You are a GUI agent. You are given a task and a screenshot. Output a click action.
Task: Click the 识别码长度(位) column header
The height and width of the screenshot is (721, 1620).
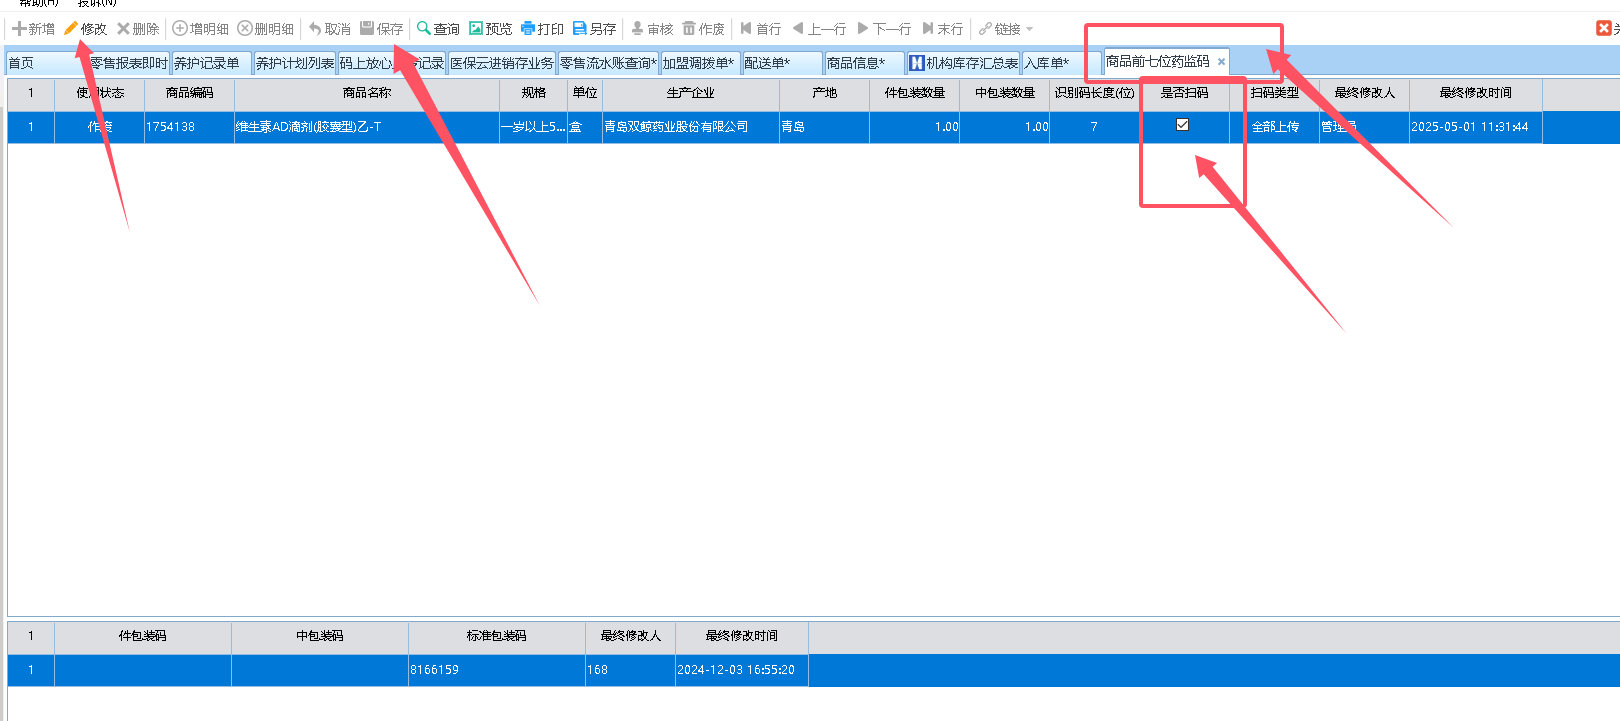click(1095, 93)
